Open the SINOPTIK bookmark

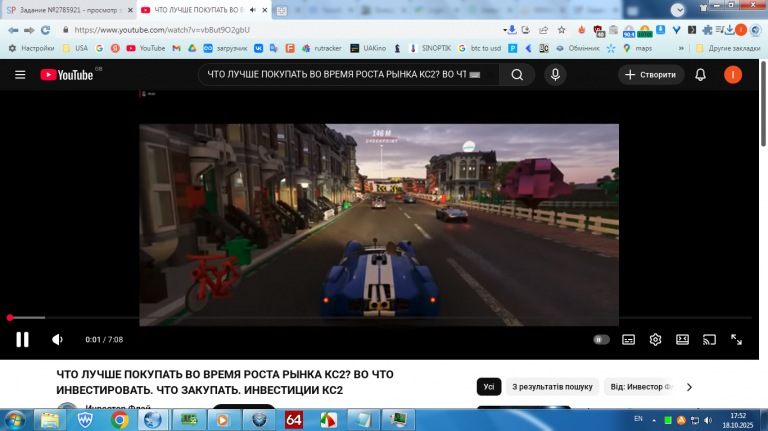pos(430,48)
